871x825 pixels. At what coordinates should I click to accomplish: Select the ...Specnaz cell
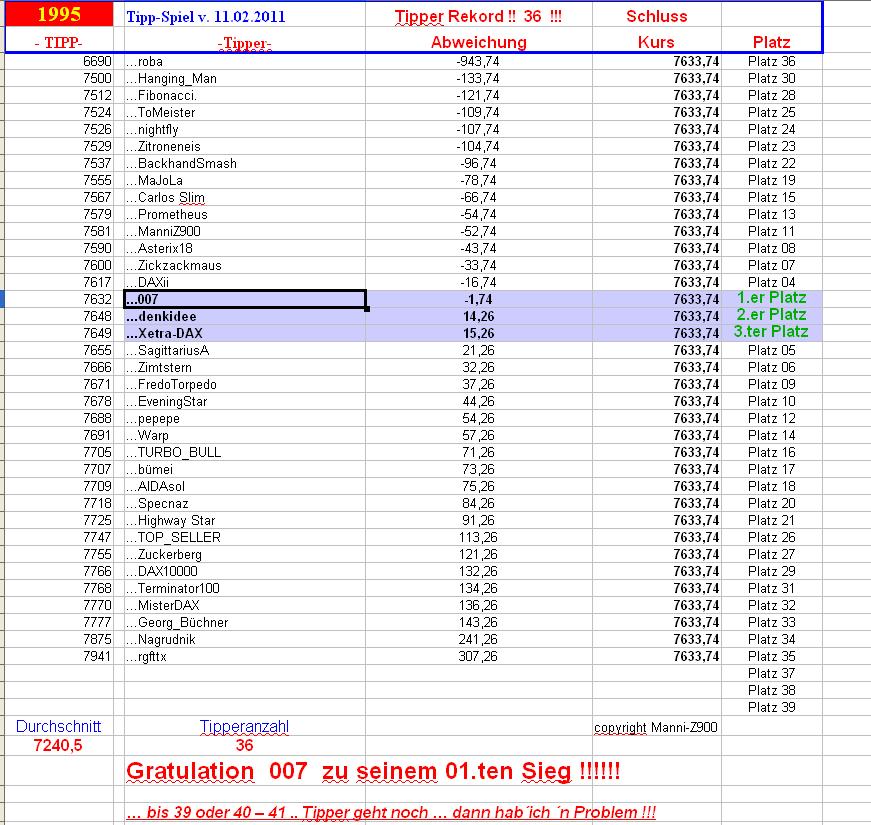tap(245, 503)
